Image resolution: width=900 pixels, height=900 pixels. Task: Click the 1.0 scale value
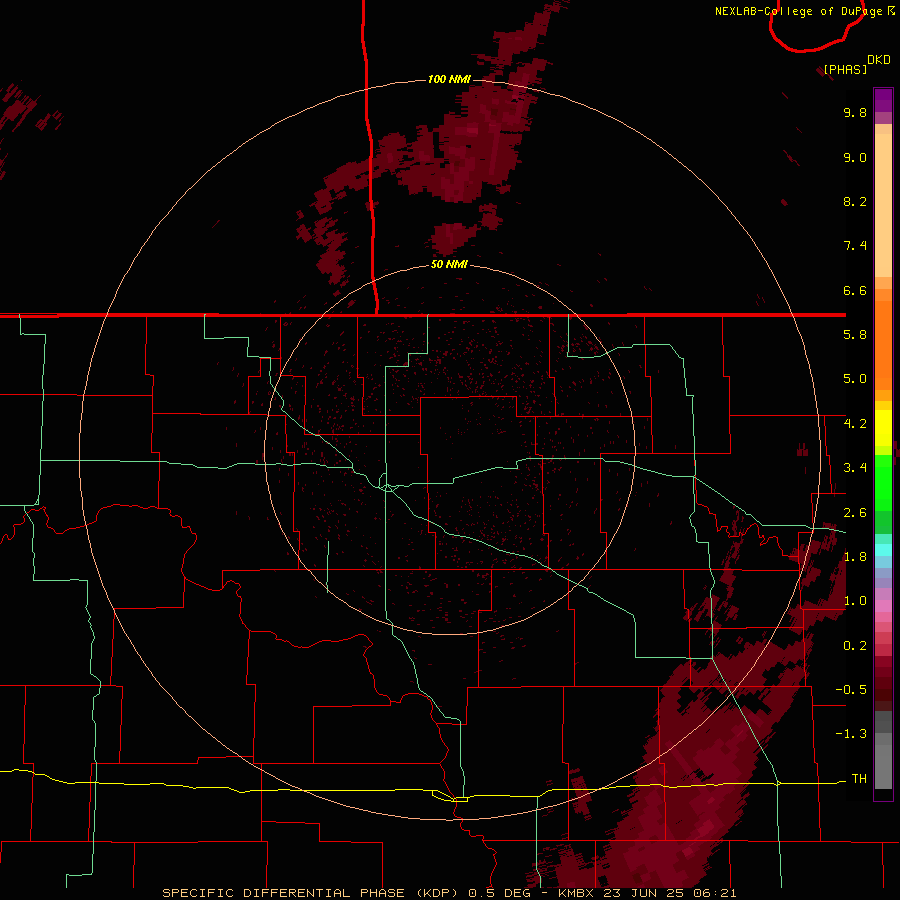855,601
